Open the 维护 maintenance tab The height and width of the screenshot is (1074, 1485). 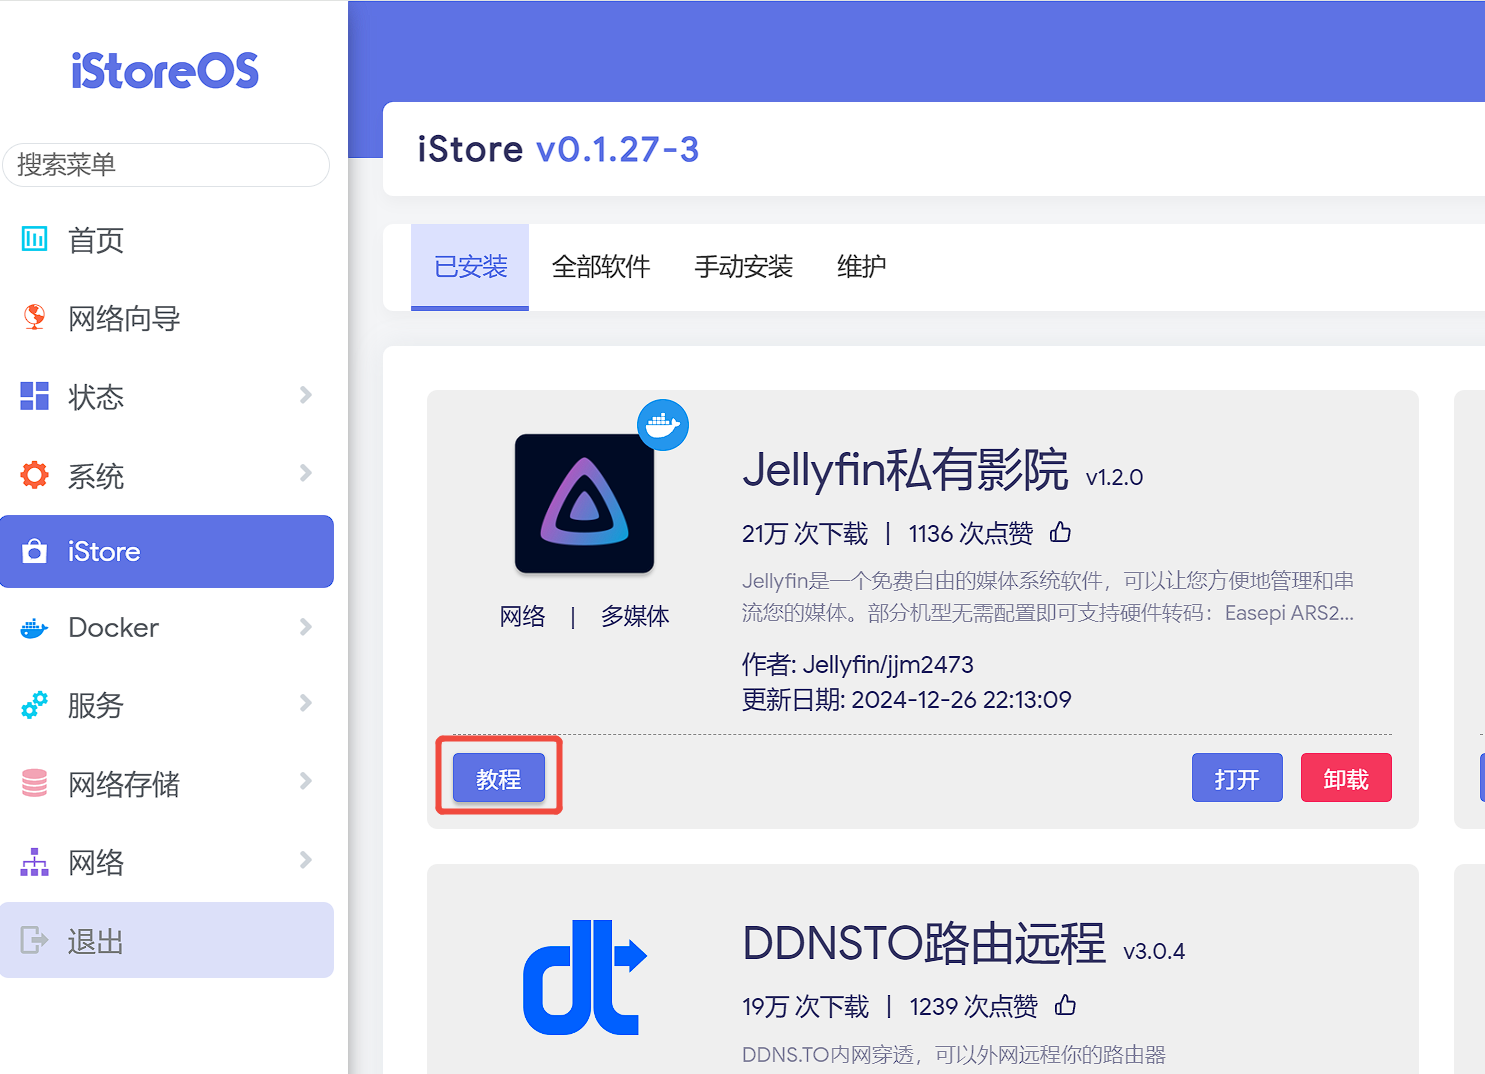coord(861,267)
